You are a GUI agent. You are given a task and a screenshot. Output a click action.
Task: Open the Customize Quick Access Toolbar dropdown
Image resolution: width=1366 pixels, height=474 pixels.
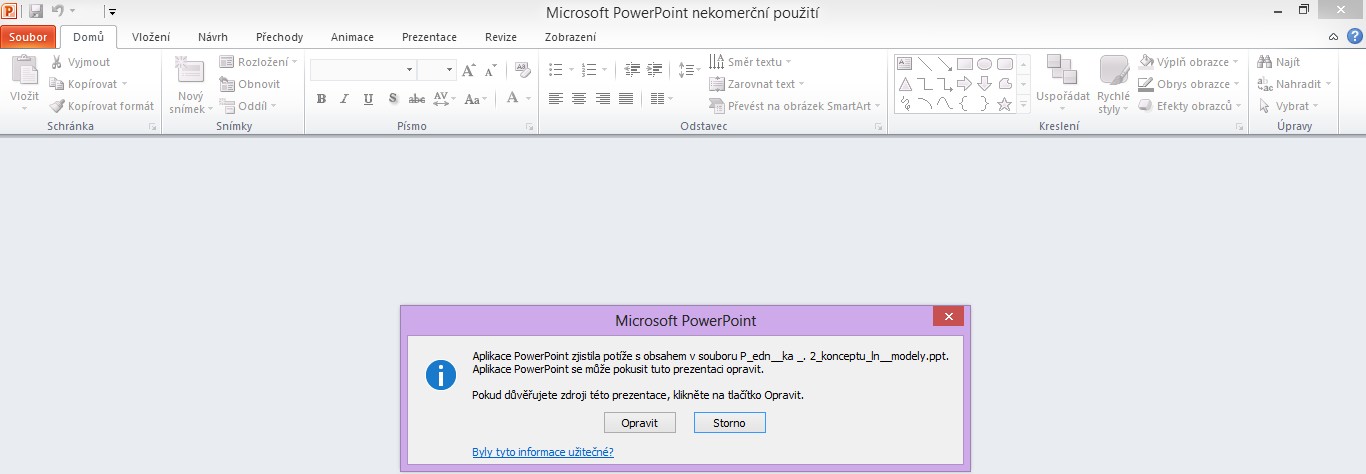(112, 11)
